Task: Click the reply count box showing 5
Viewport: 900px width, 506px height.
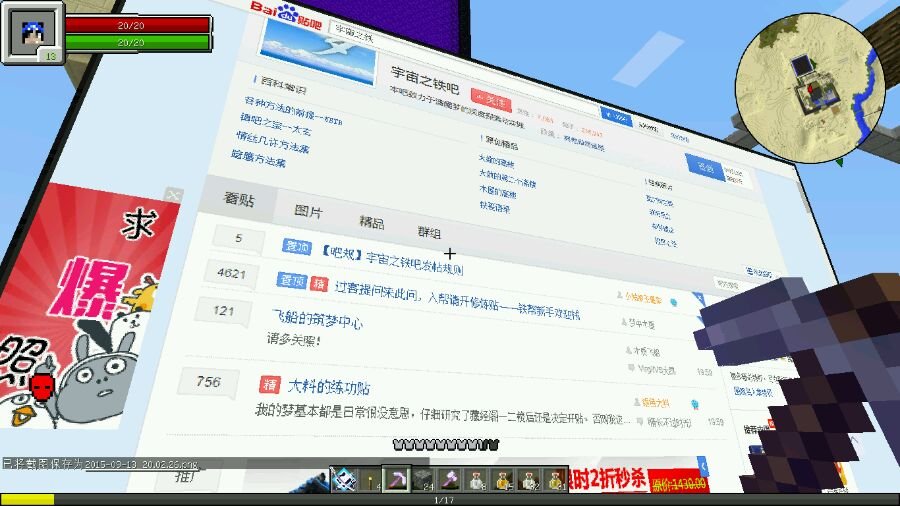Action: point(239,238)
